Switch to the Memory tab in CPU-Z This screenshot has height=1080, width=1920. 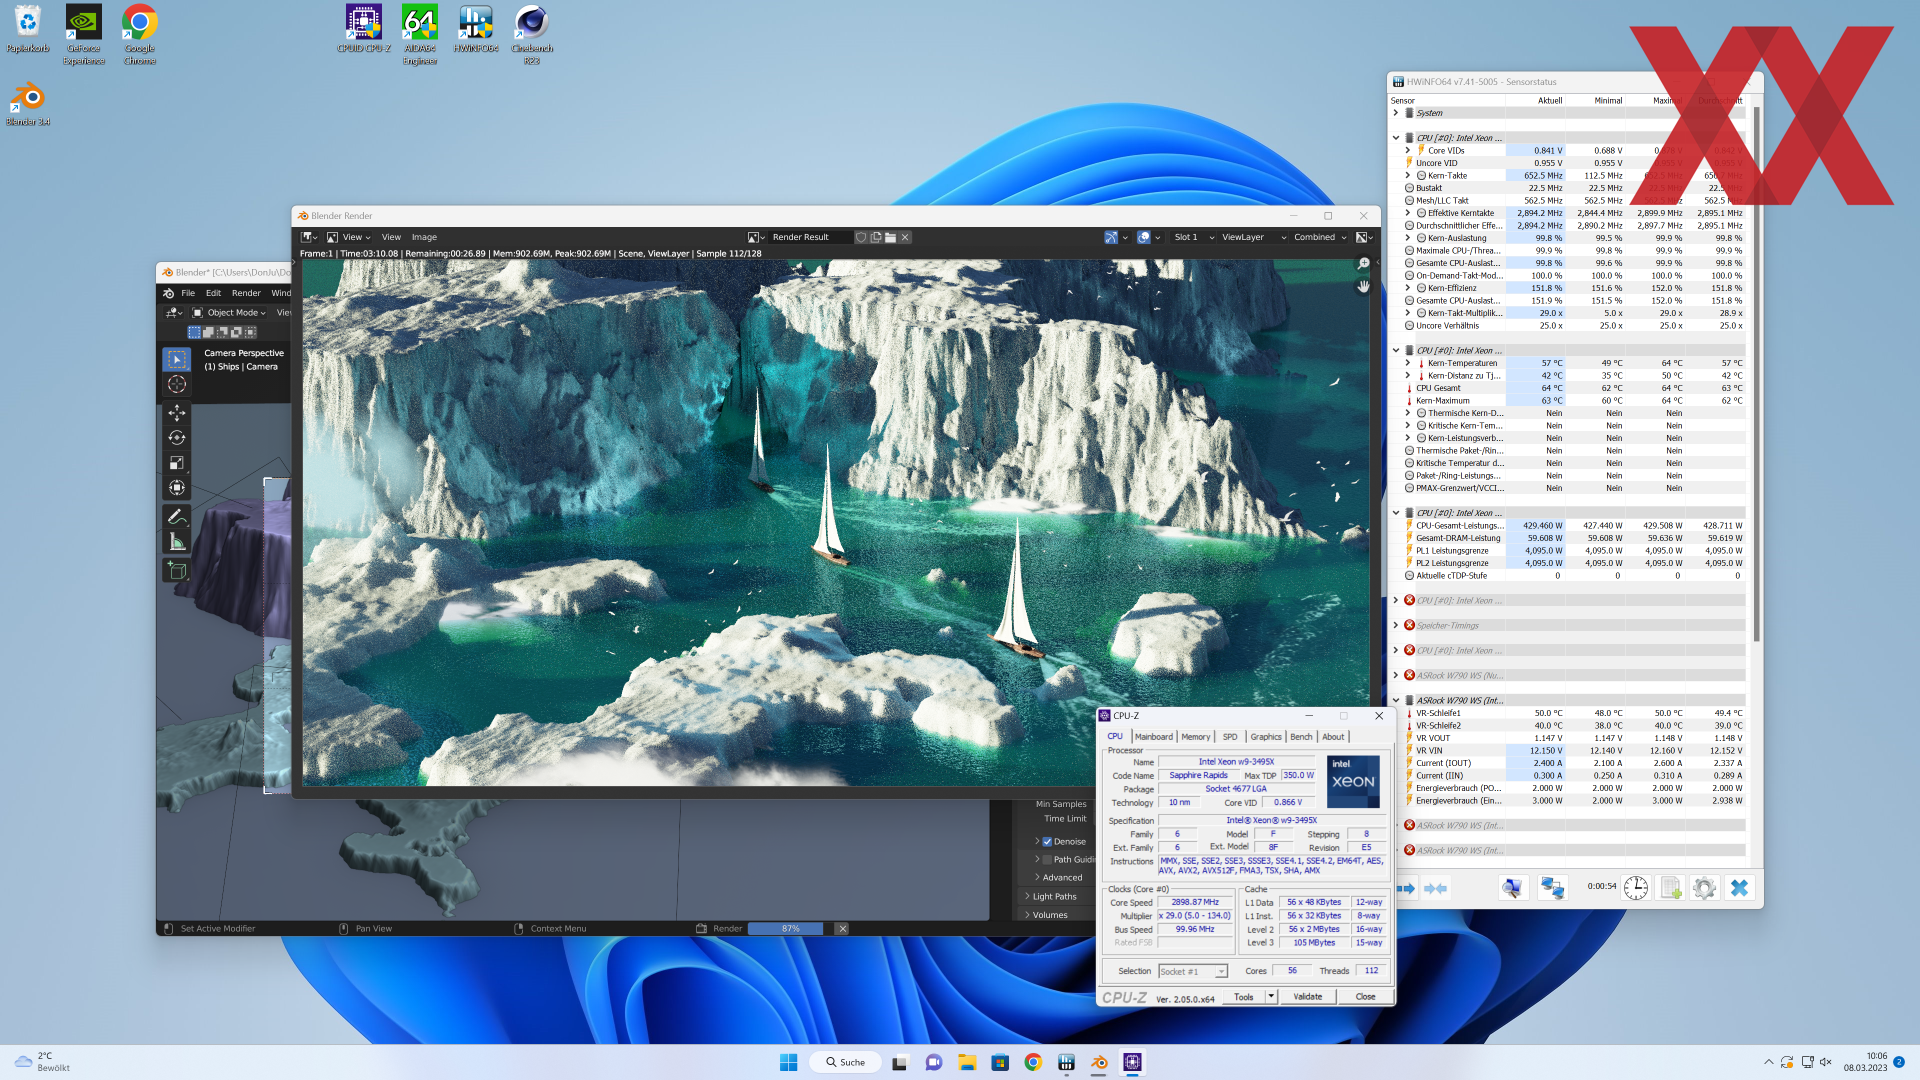coord(1195,737)
